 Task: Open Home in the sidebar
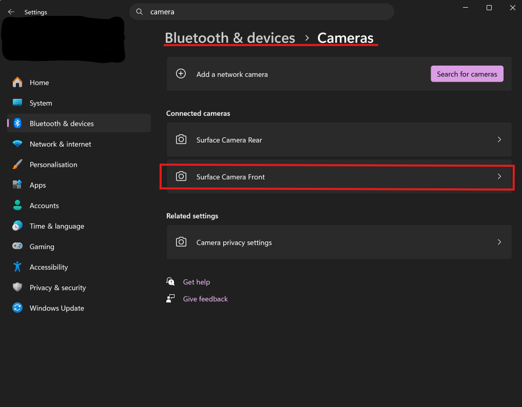coord(79,82)
